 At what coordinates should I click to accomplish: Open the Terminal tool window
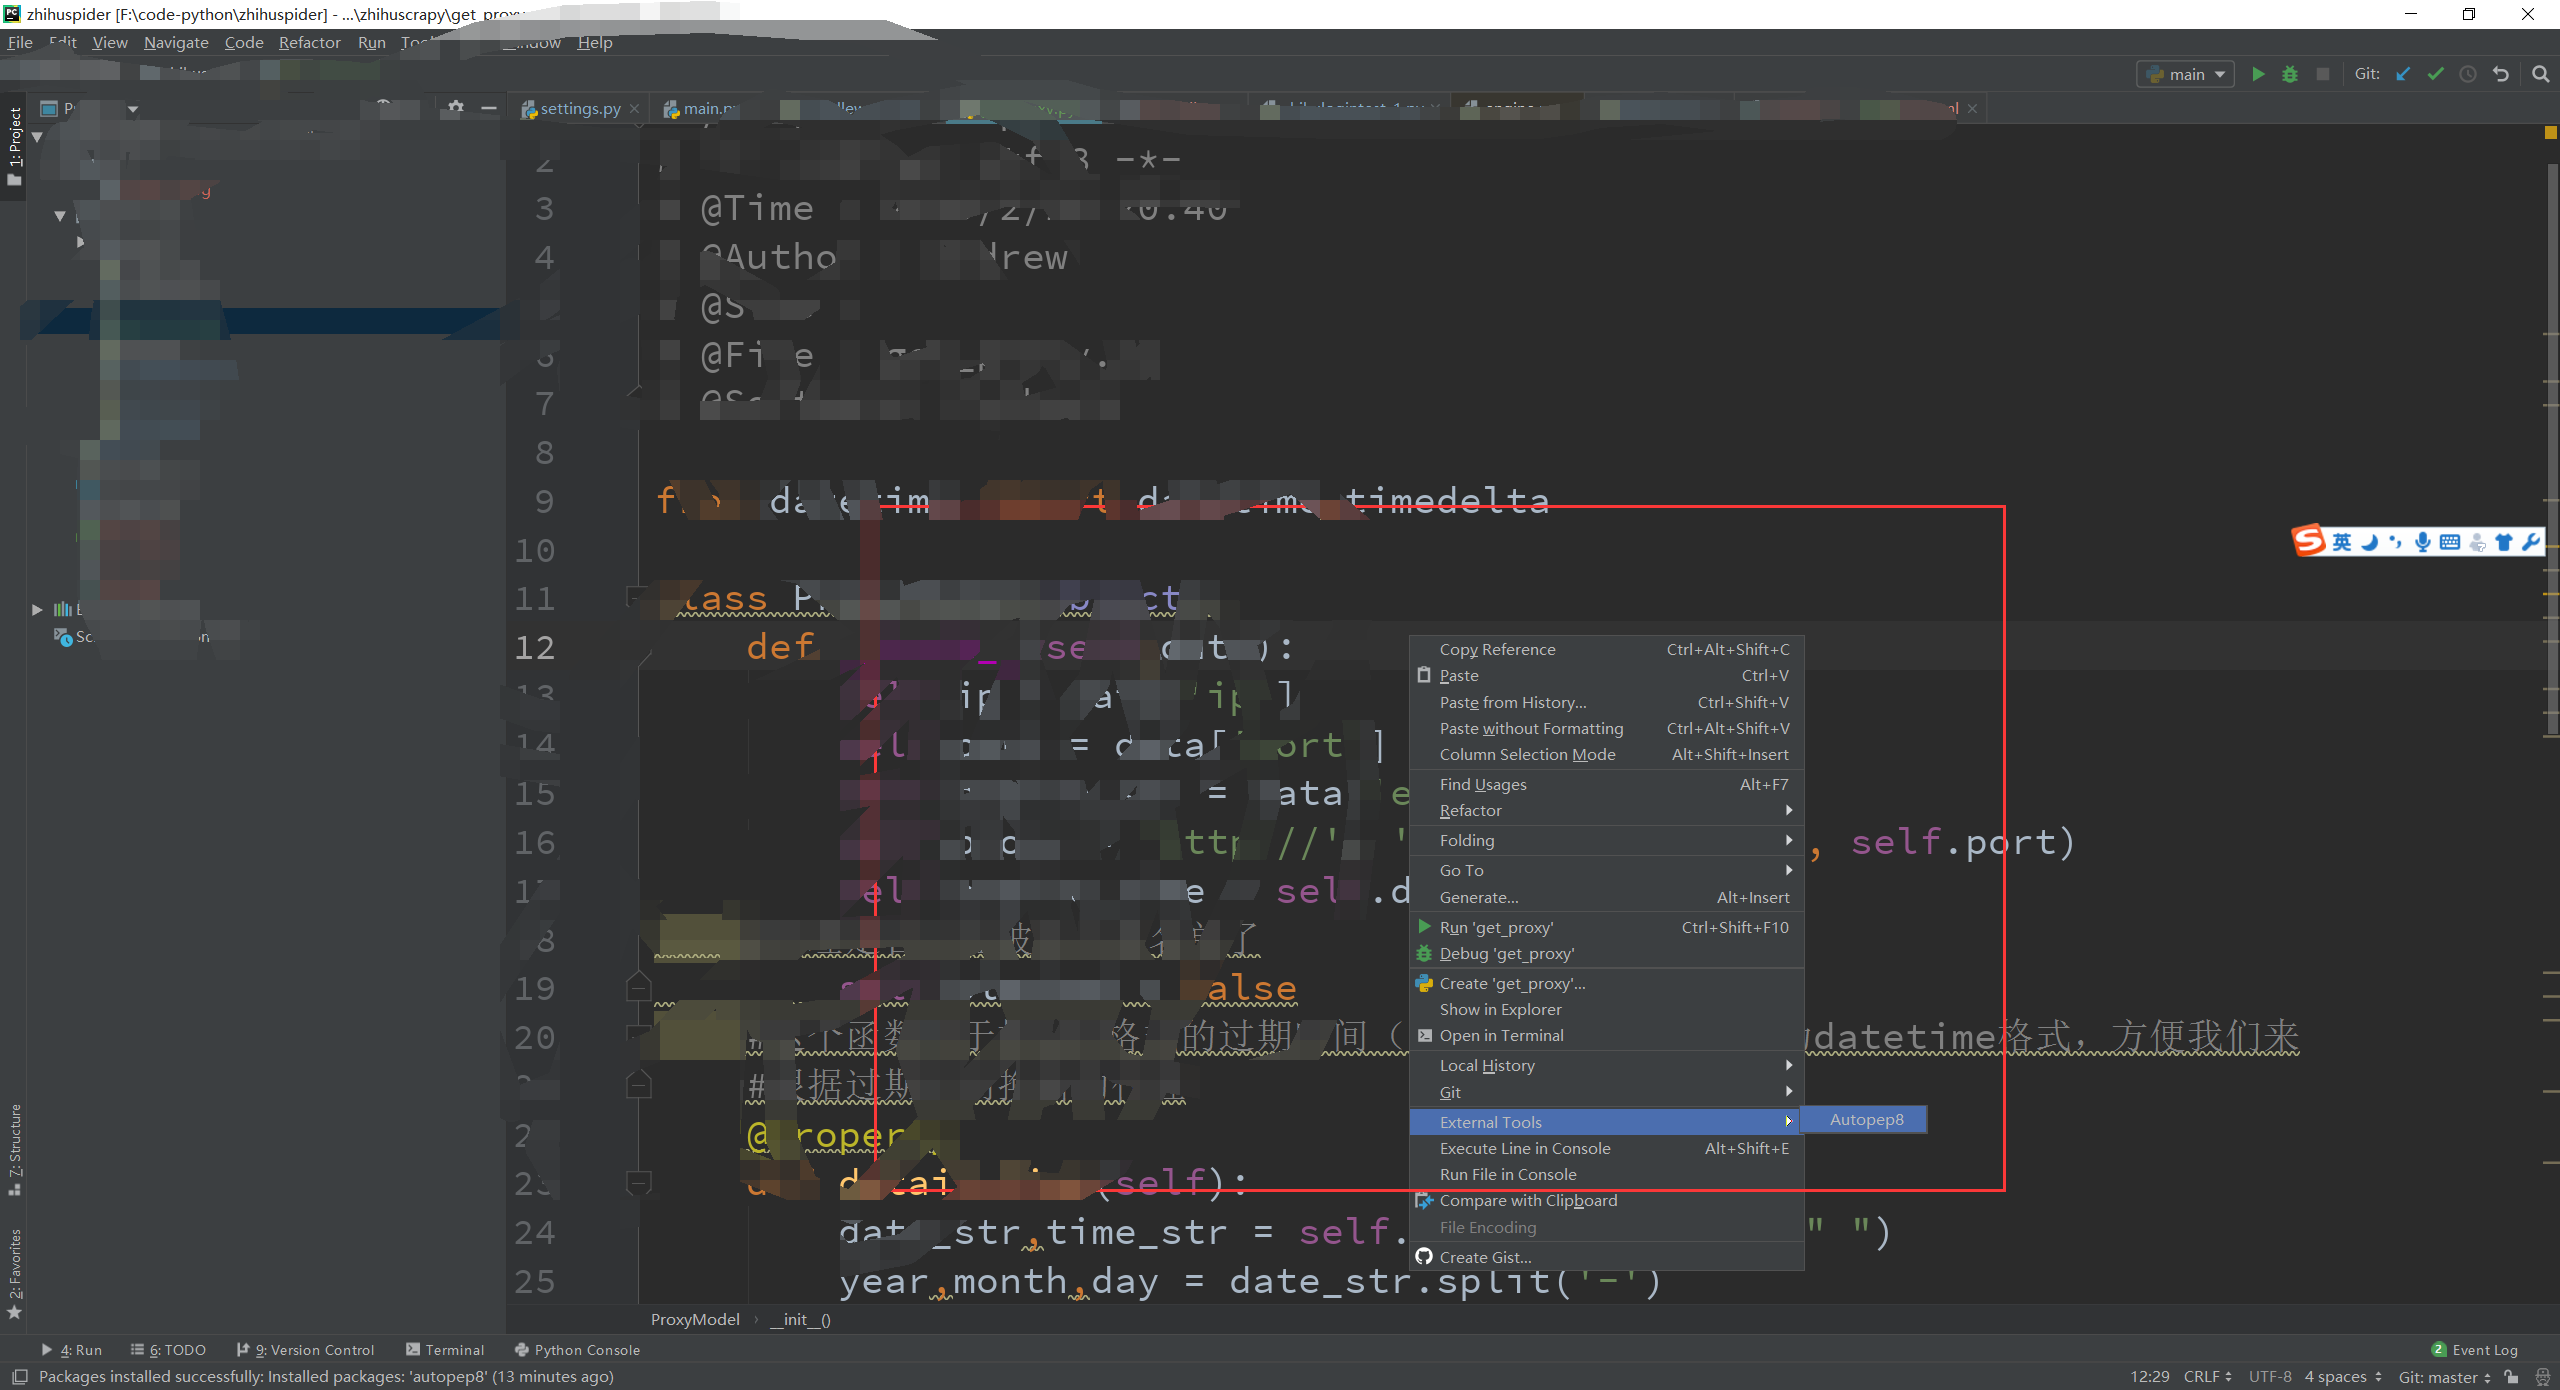point(445,1349)
